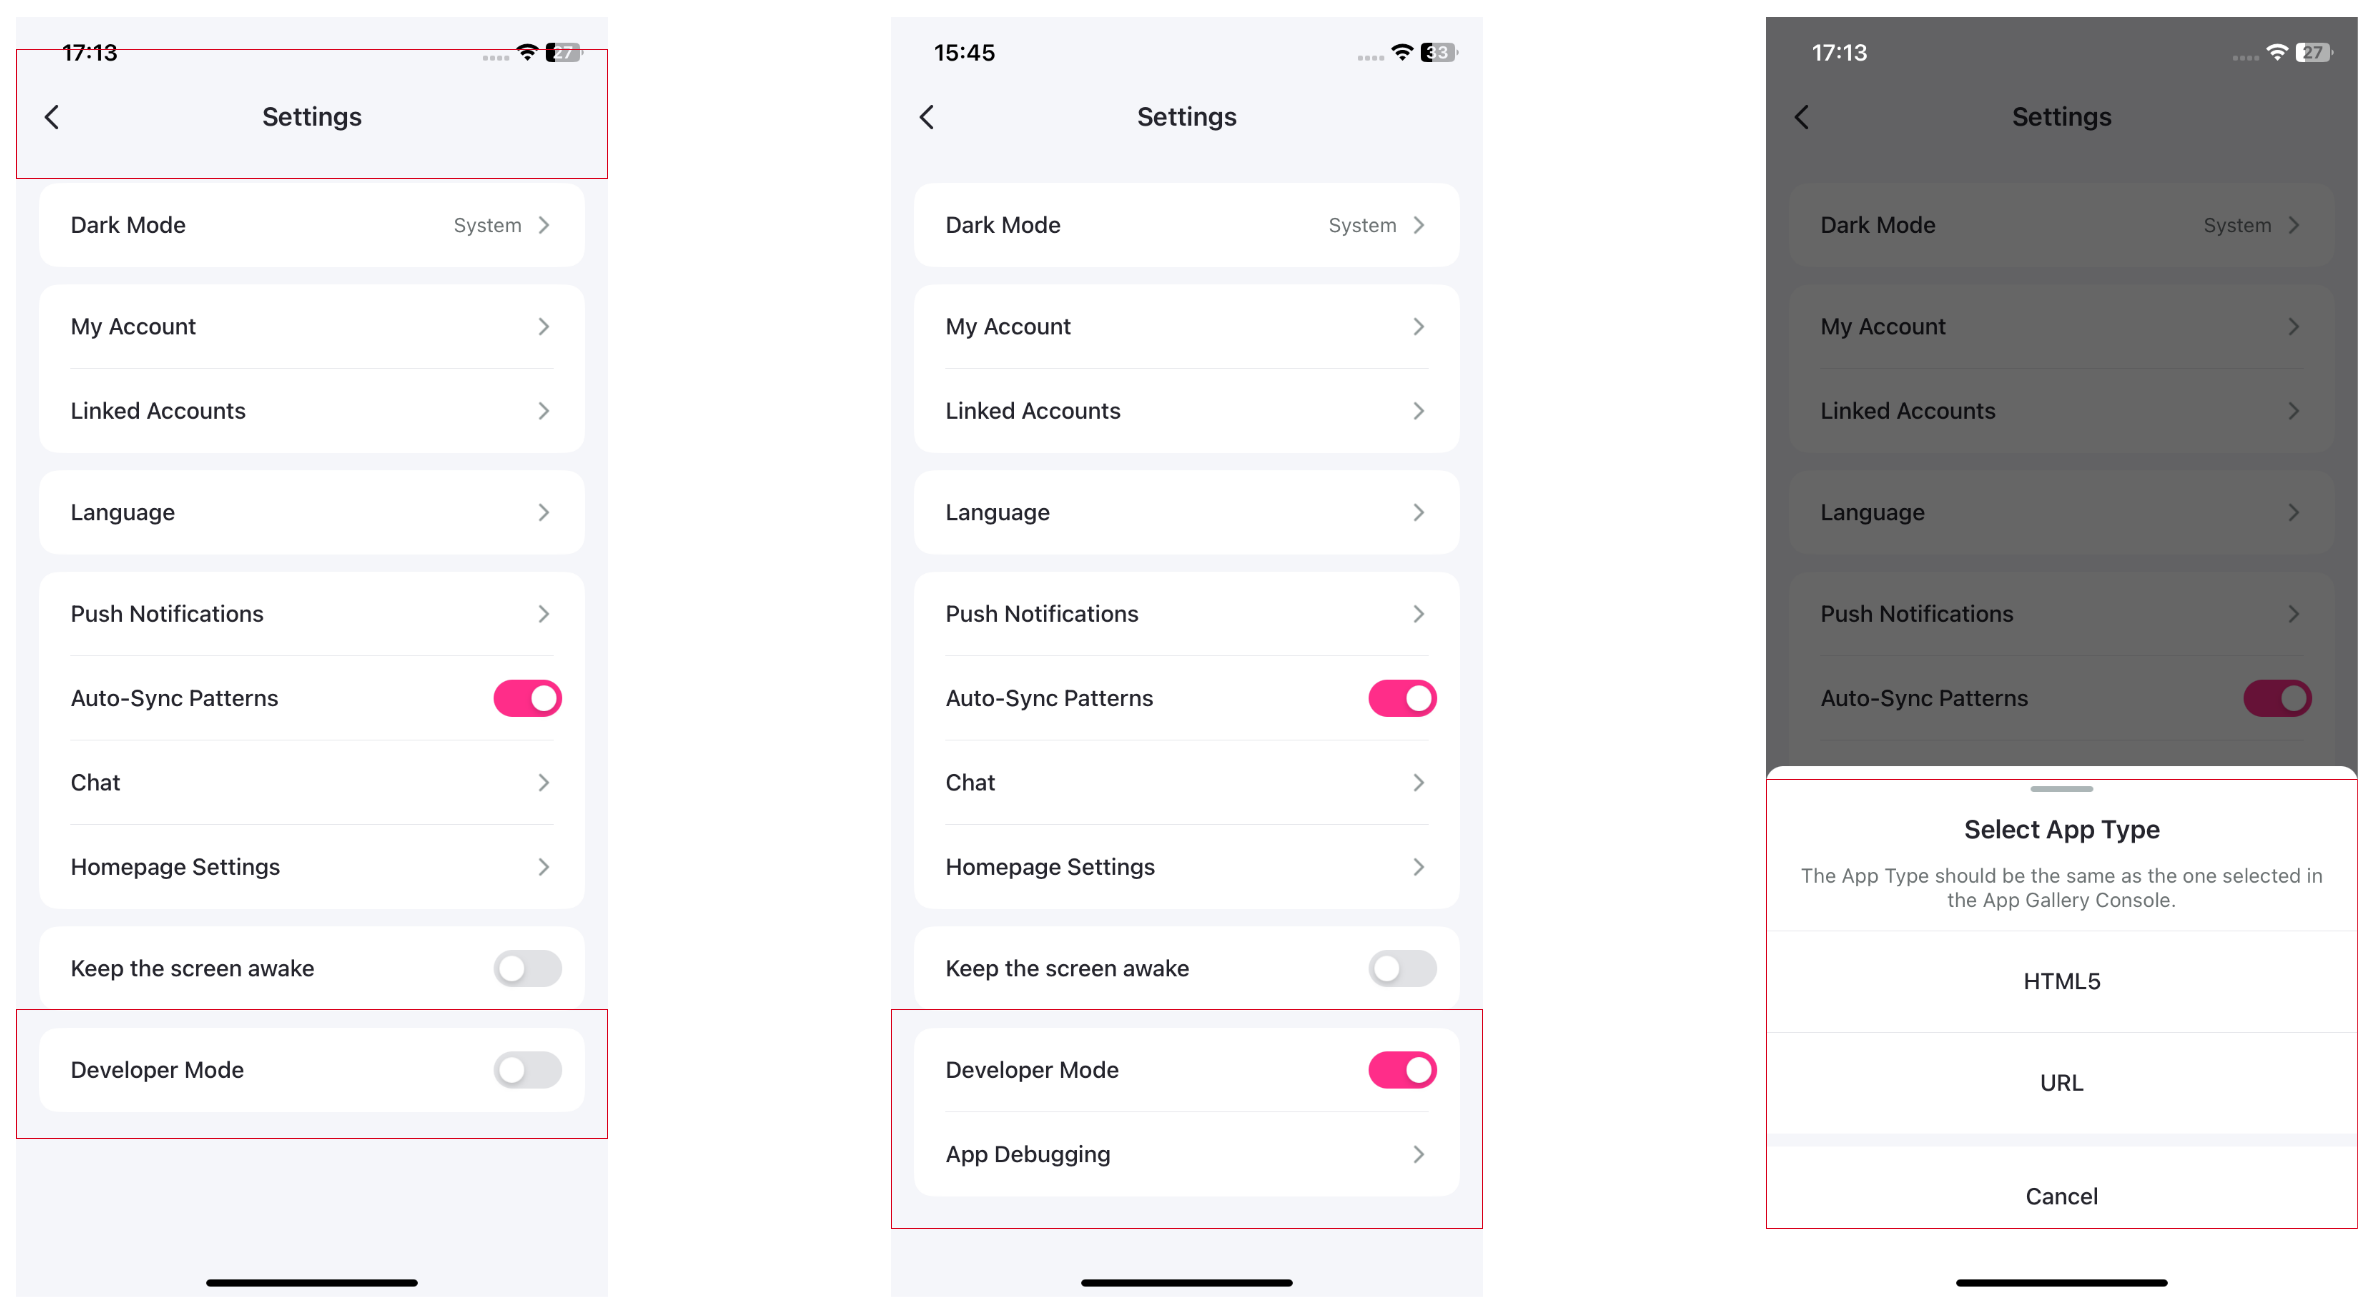Viewport: 2358px width, 1297px height.
Task: Click the battery indicator in the 15:45 status bar
Action: pyautogui.click(x=1439, y=52)
